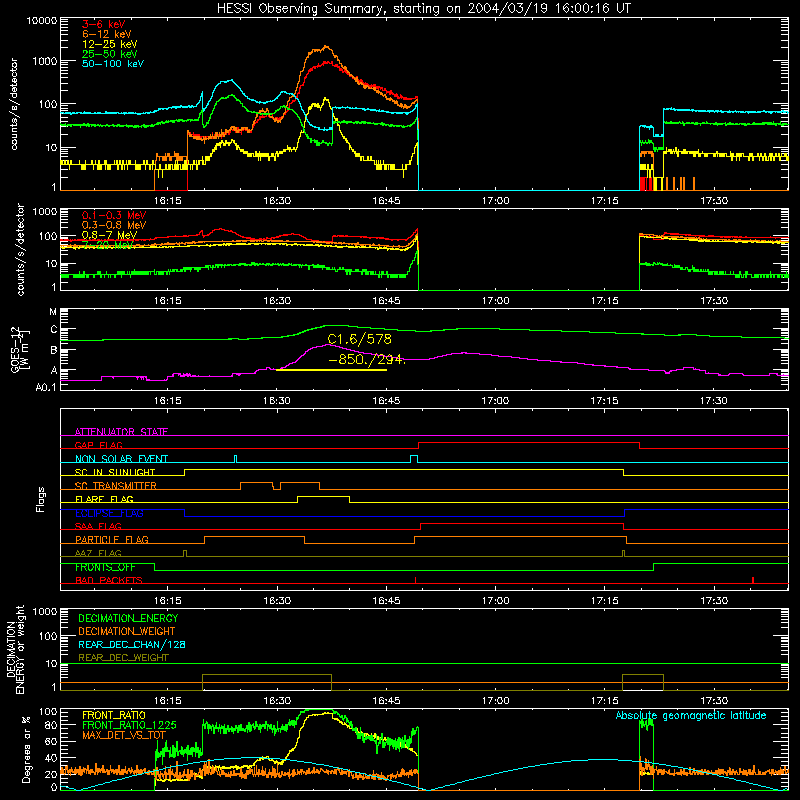Select the 50-100 keV legend label
Screen dimensions: 800x800
coord(113,64)
